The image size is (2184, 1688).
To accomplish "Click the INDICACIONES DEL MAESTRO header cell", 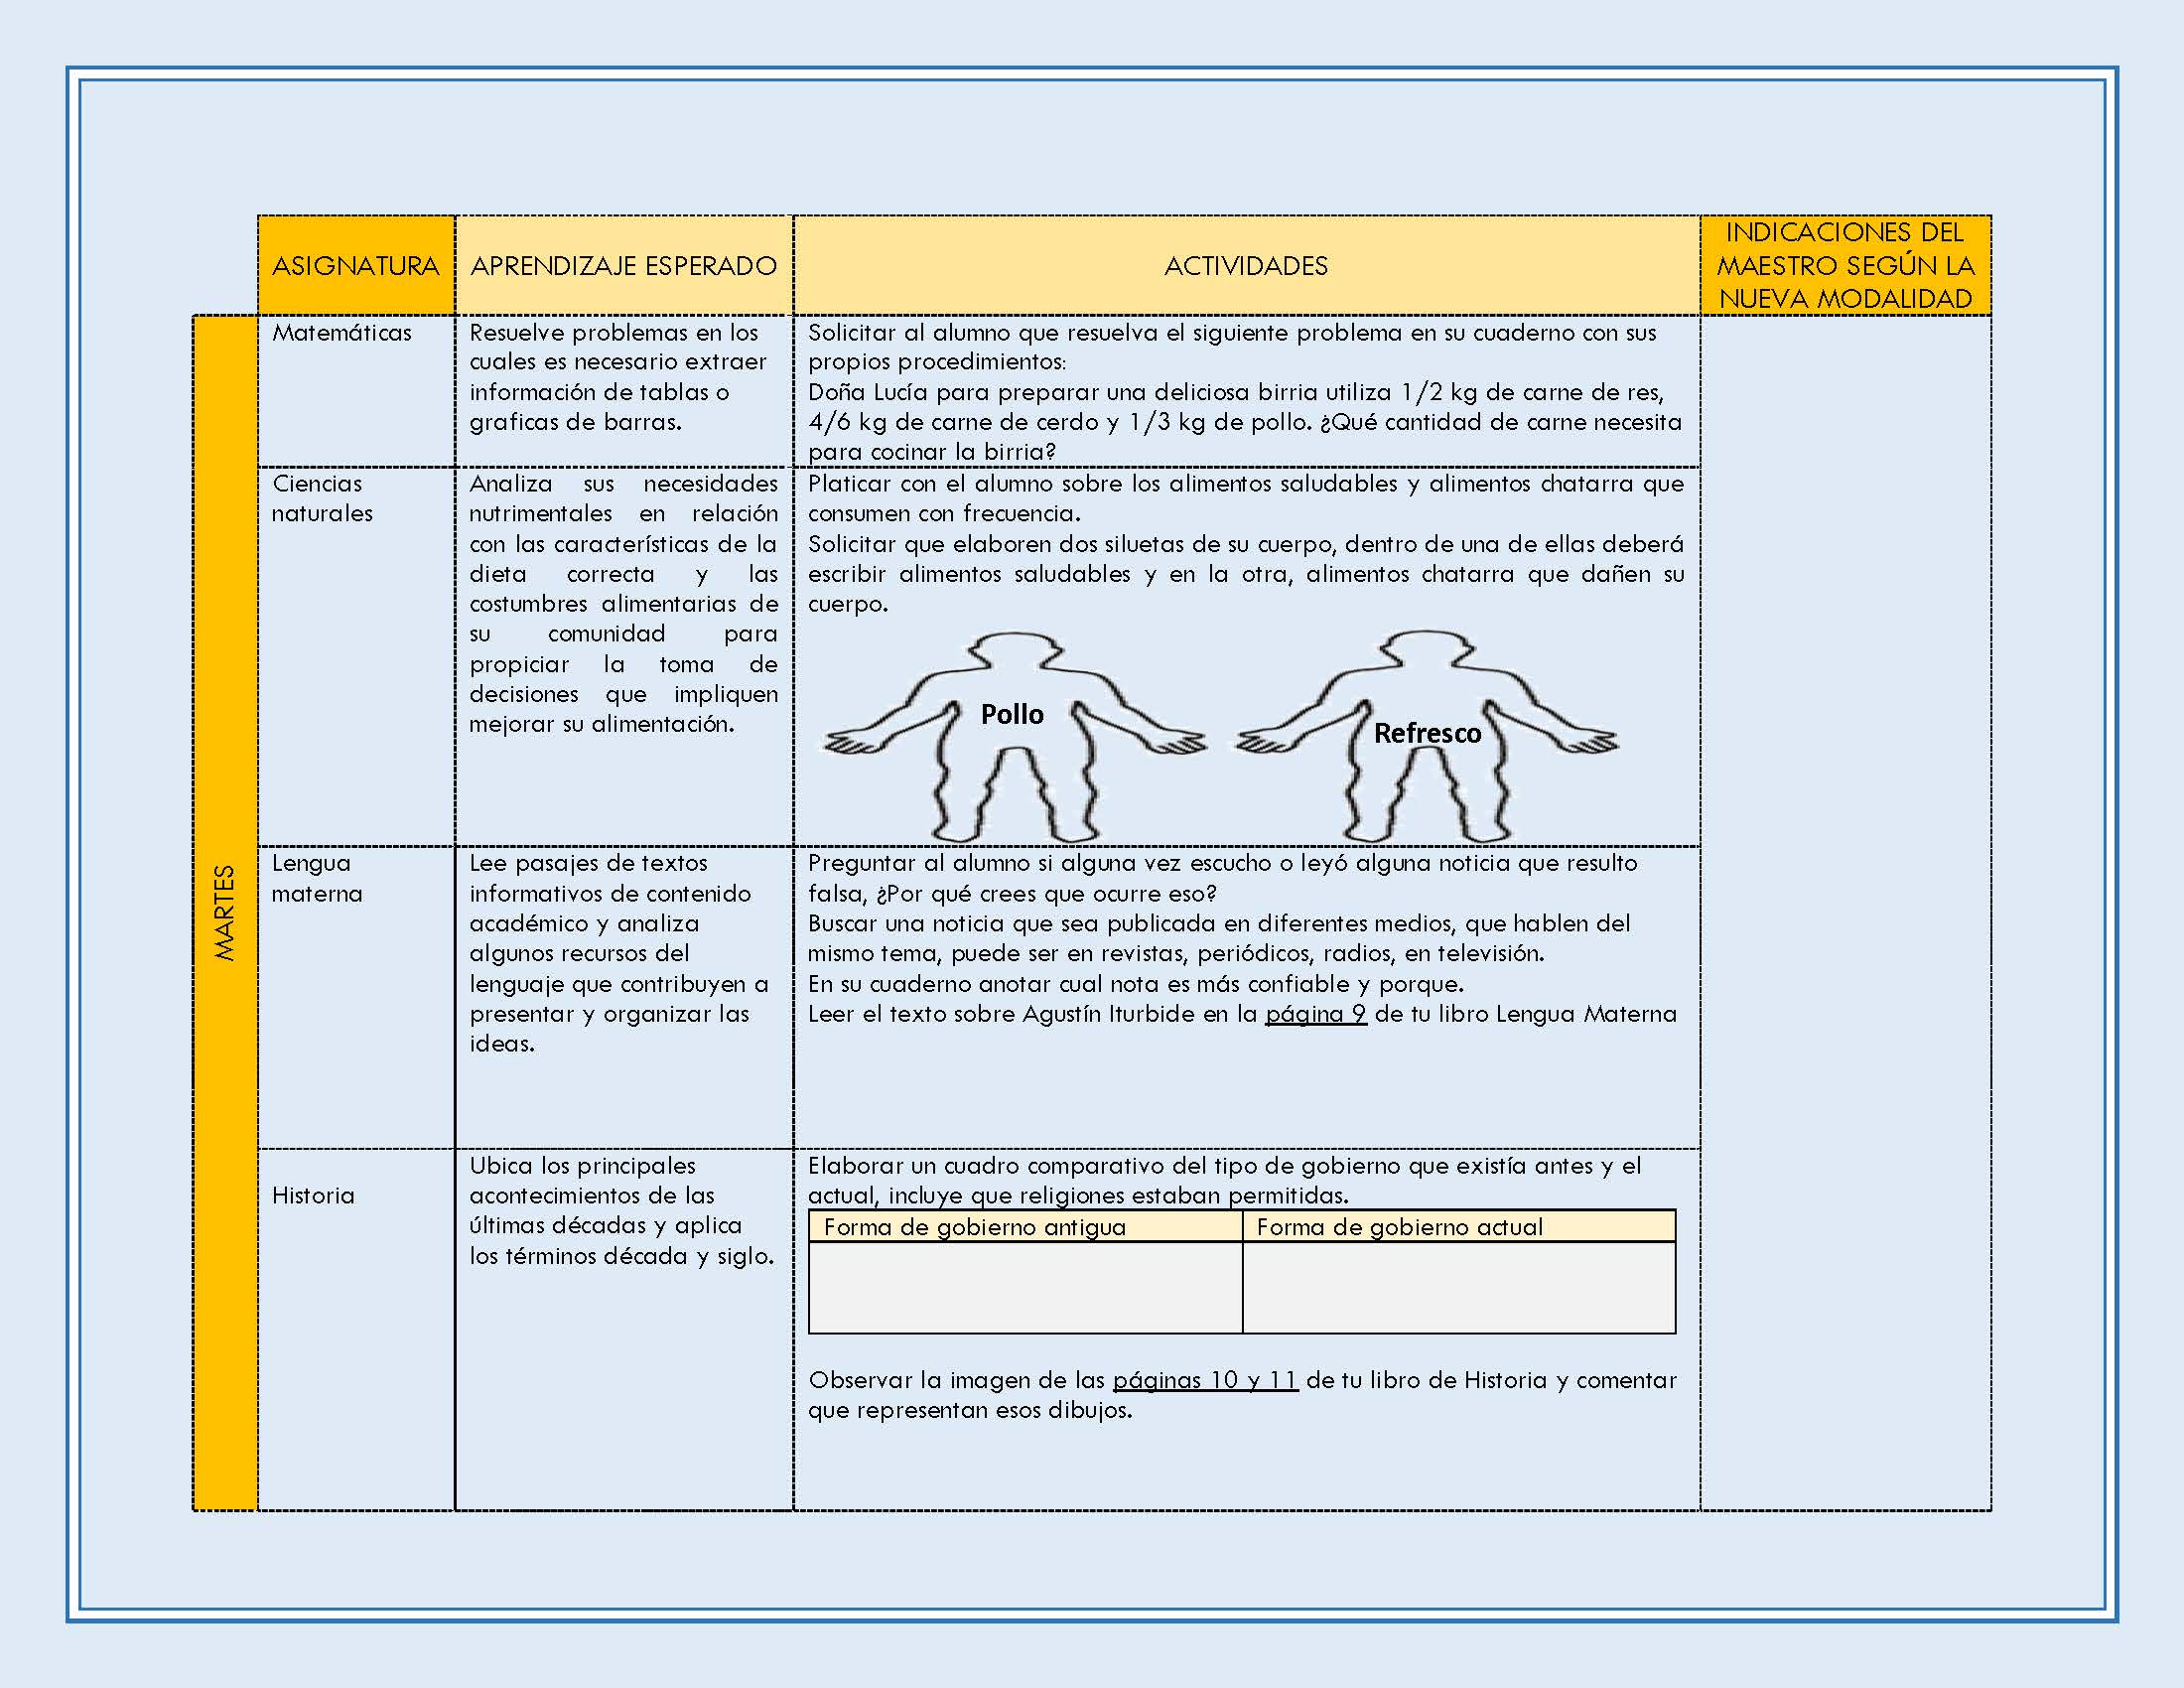I will click(1845, 265).
